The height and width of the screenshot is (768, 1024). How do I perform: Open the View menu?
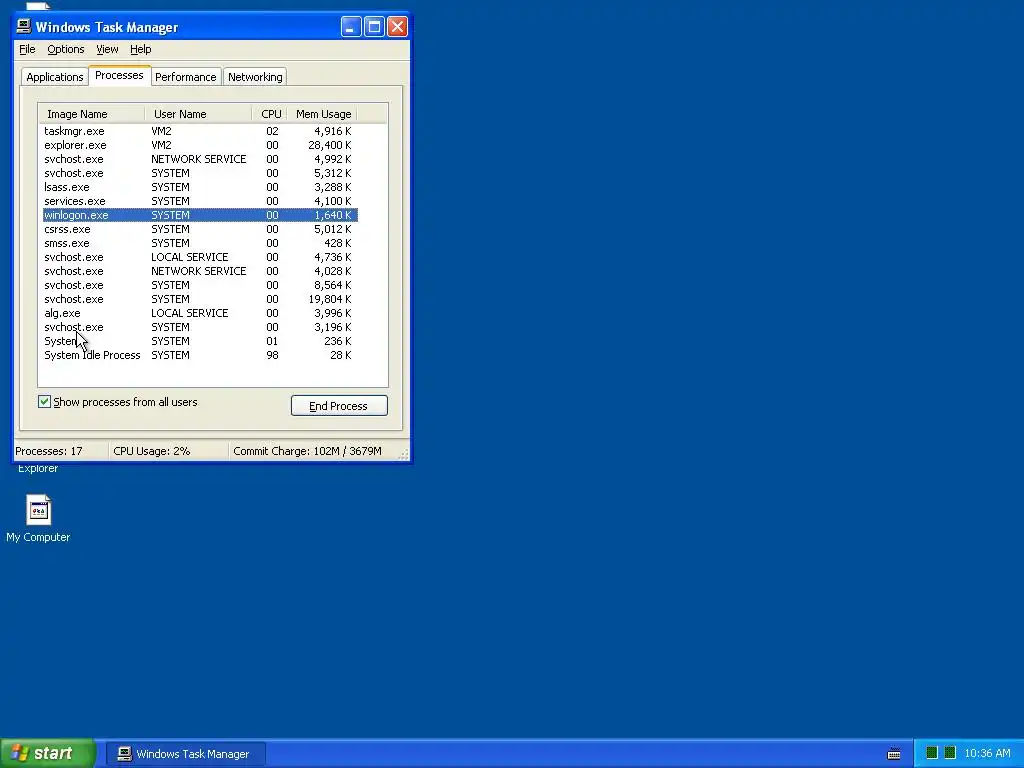point(107,49)
